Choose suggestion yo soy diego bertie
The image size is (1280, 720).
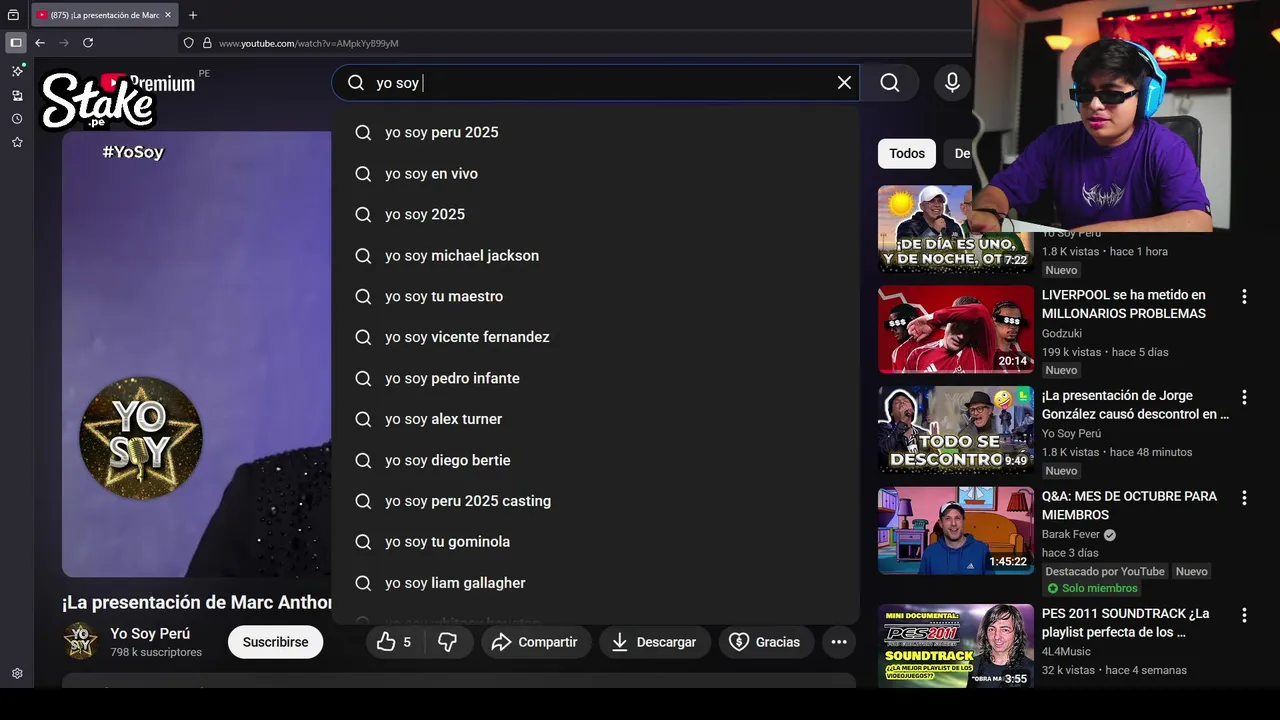click(x=596, y=460)
